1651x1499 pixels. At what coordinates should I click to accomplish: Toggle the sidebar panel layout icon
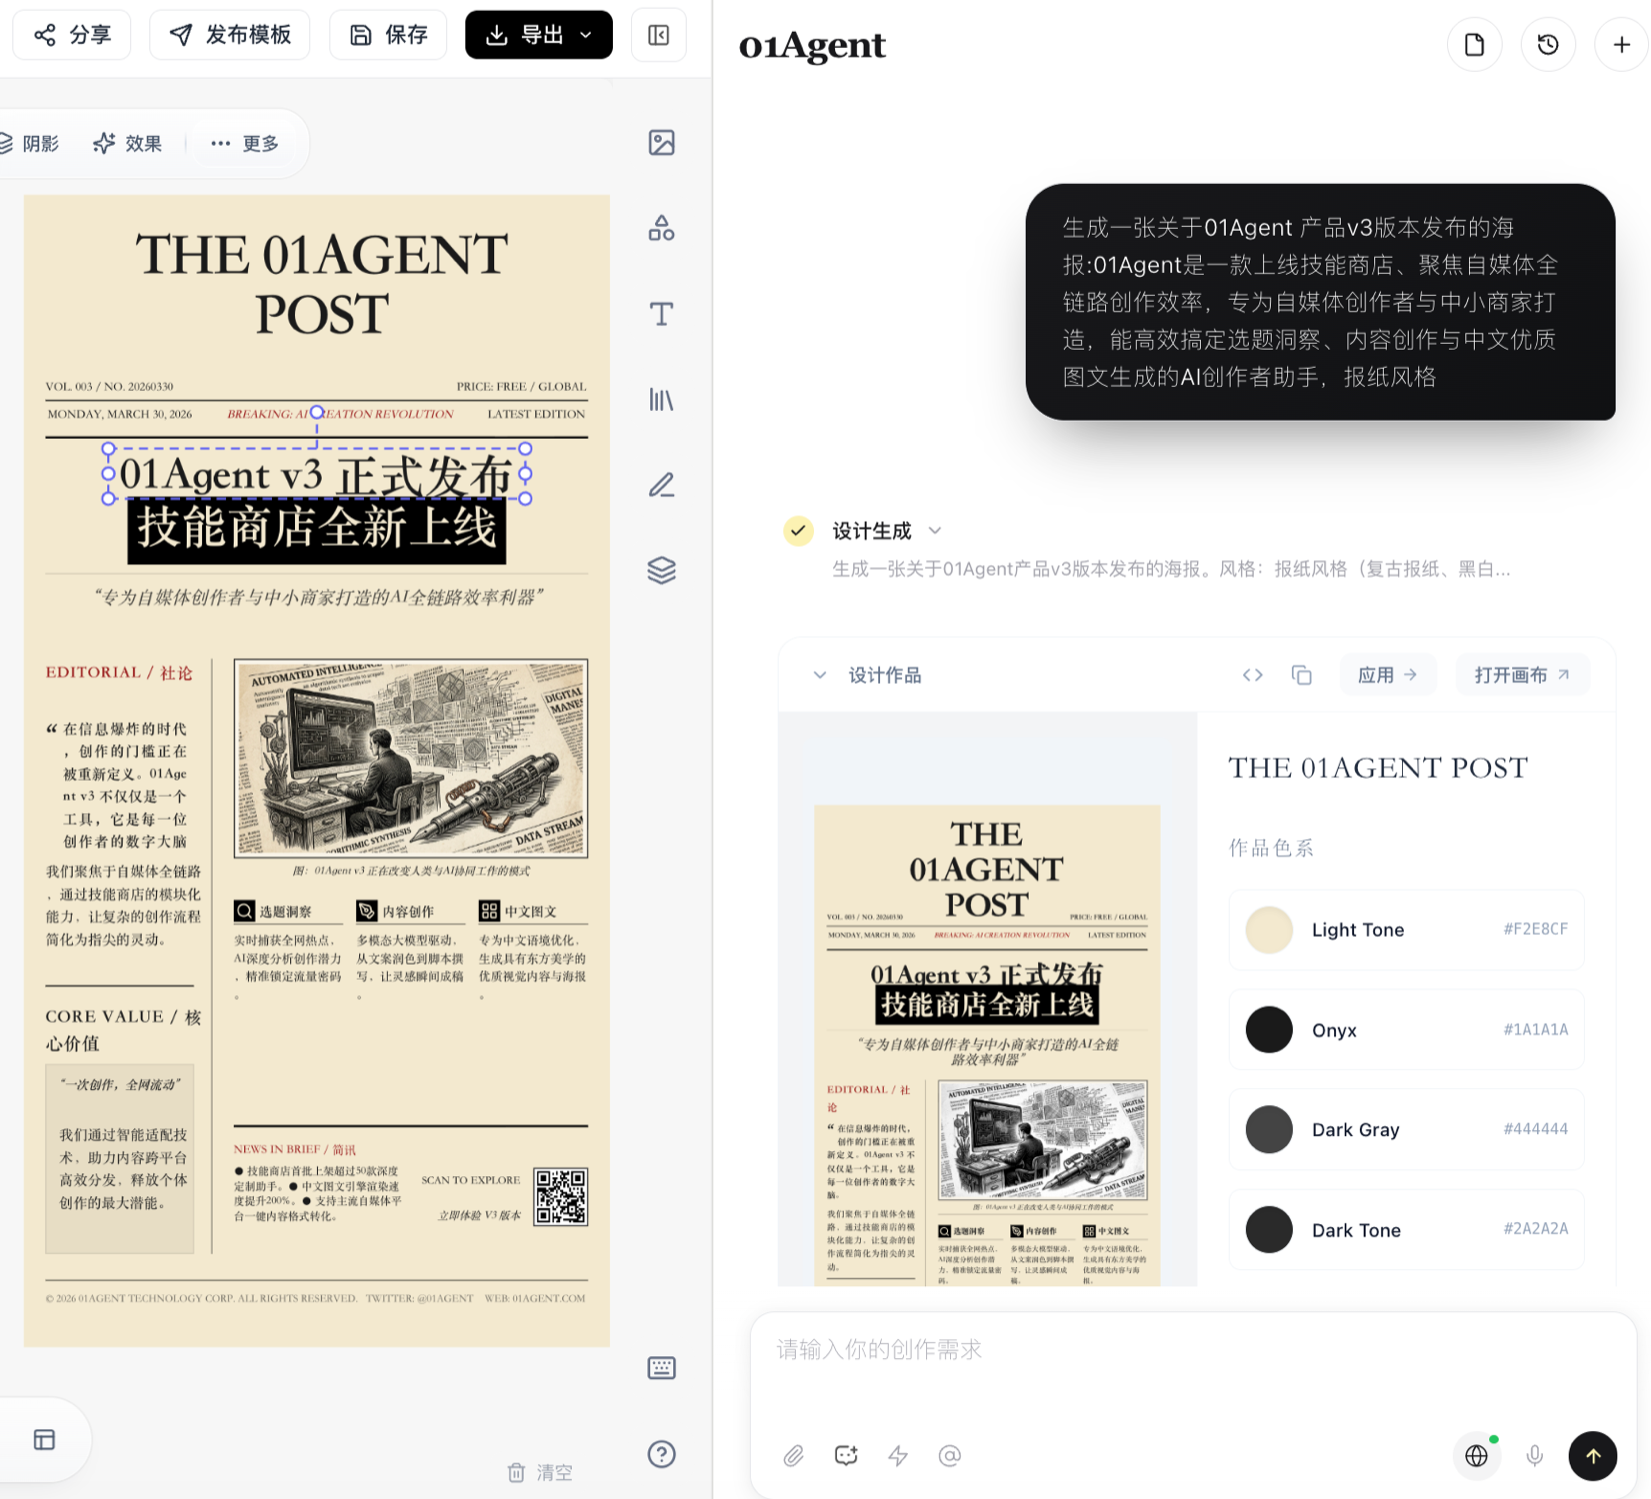(x=659, y=35)
